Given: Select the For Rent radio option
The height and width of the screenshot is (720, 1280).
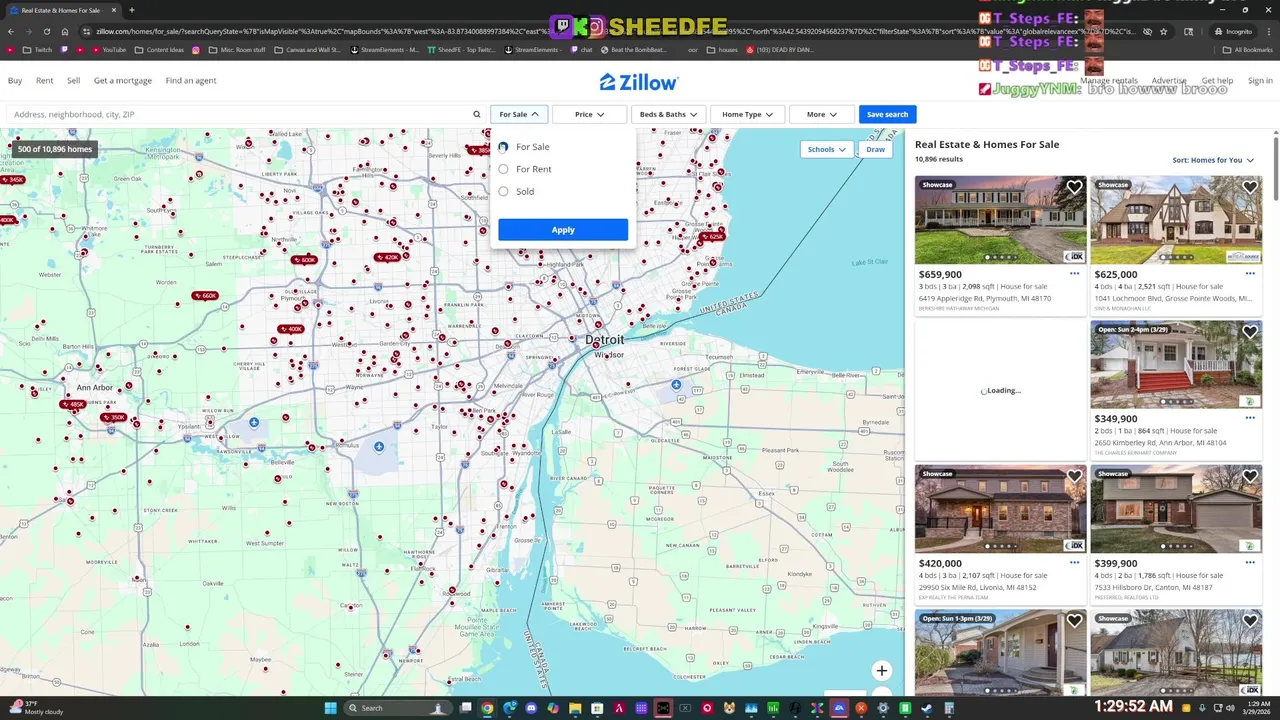Looking at the screenshot, I should (503, 169).
